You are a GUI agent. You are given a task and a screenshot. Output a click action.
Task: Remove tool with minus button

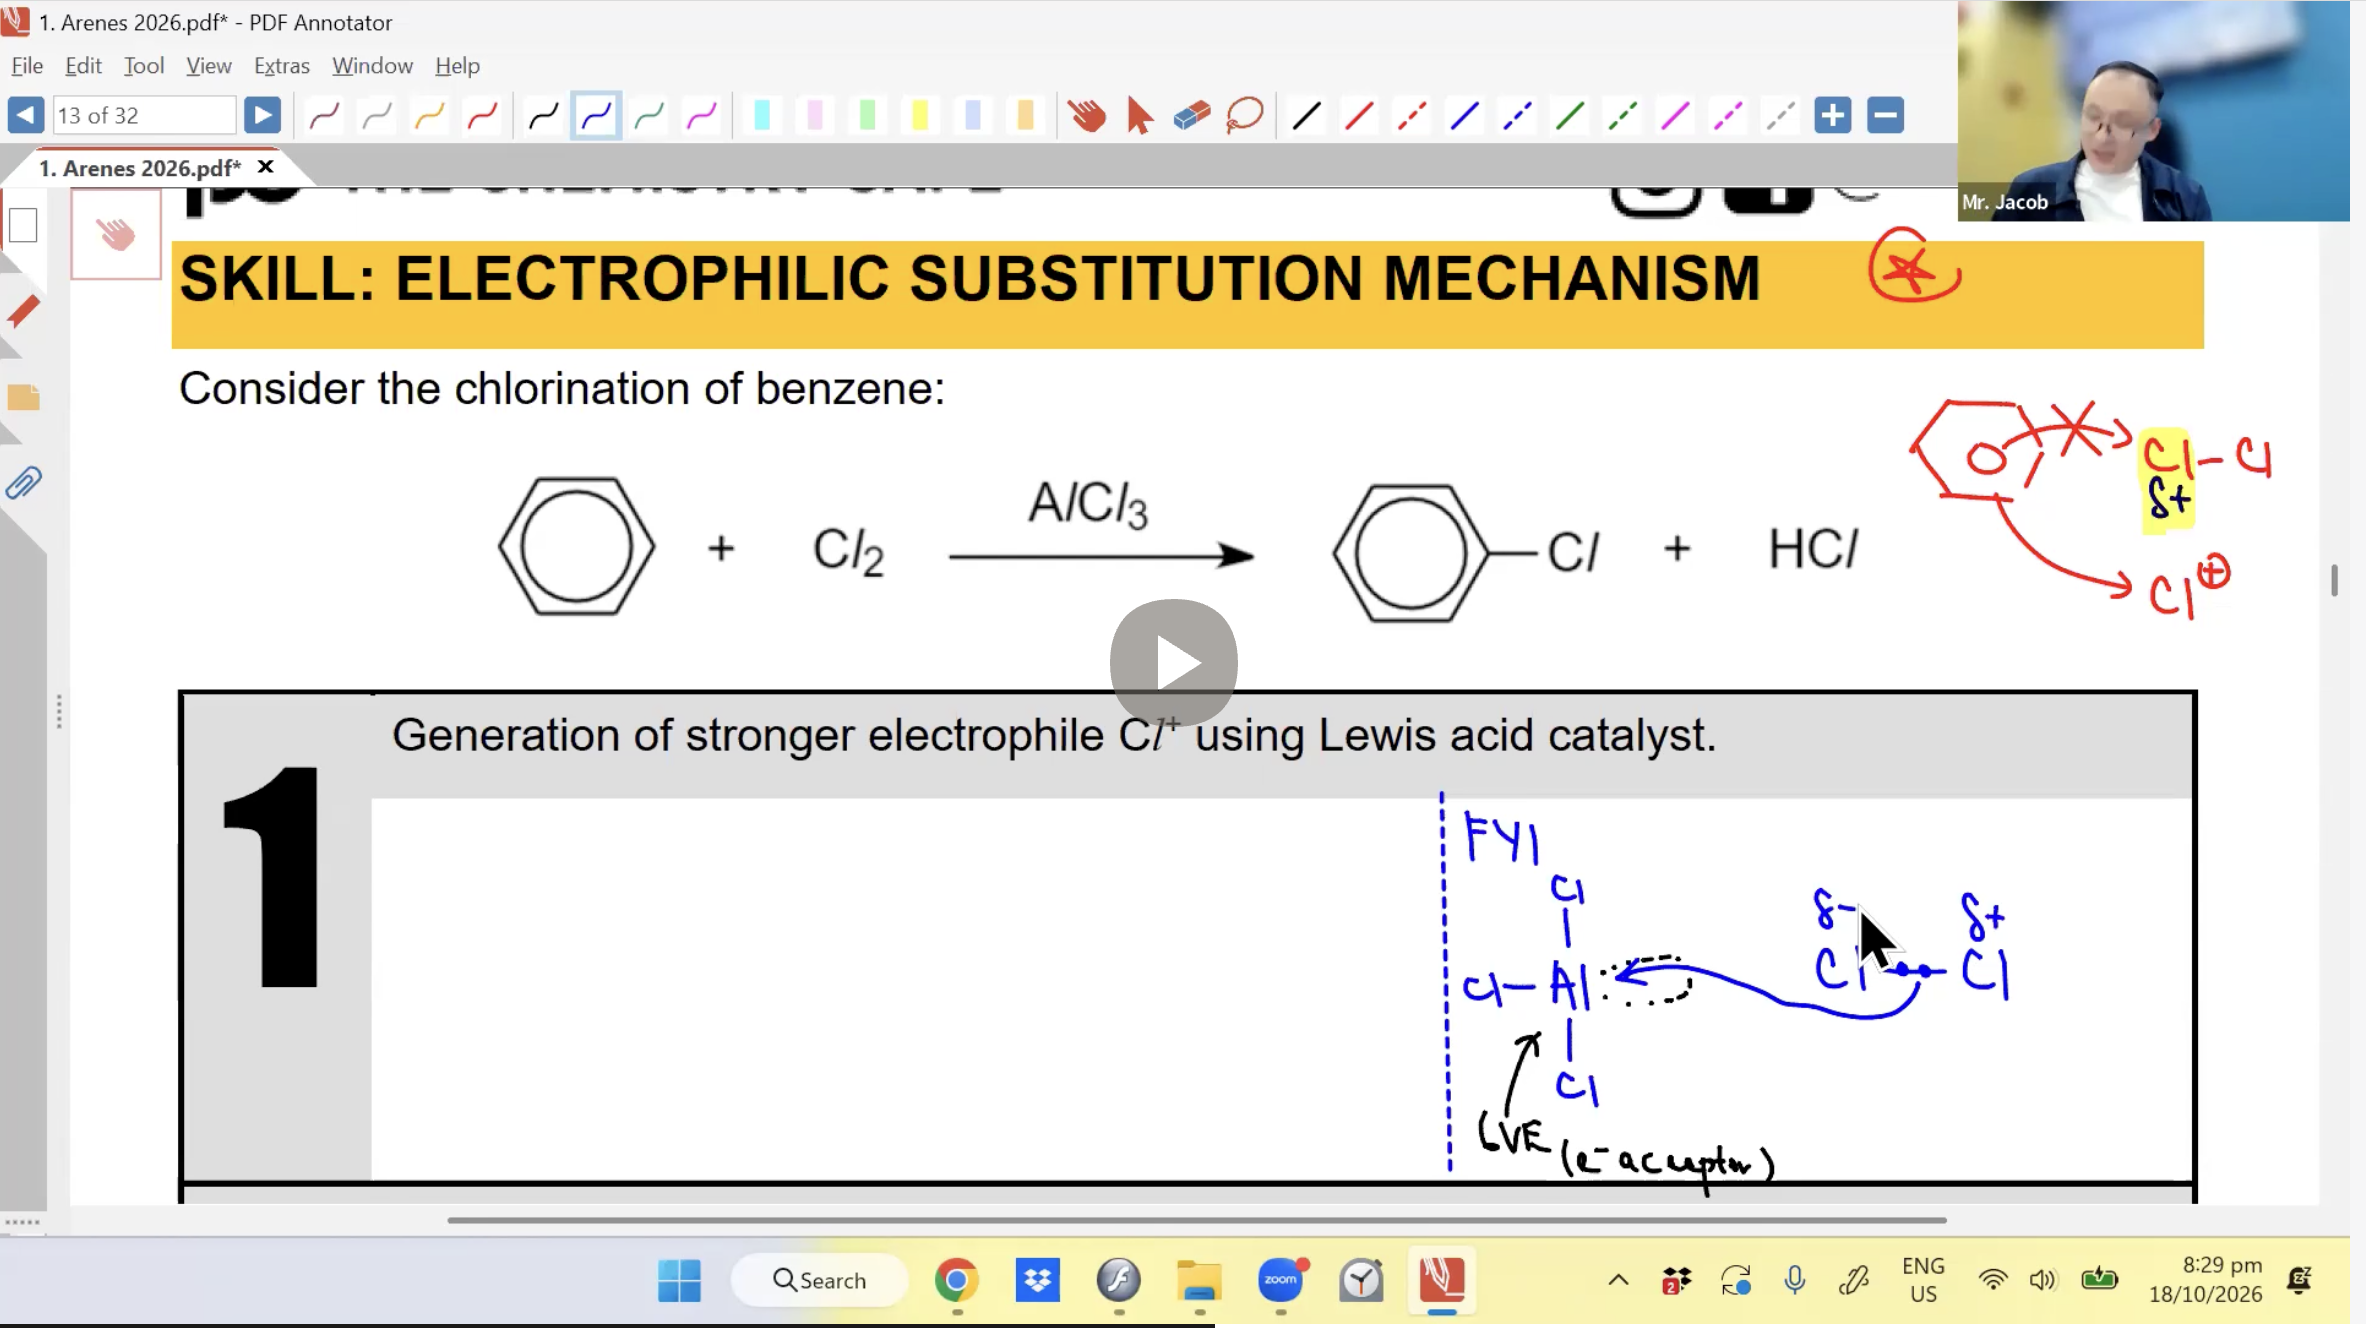(x=1886, y=116)
